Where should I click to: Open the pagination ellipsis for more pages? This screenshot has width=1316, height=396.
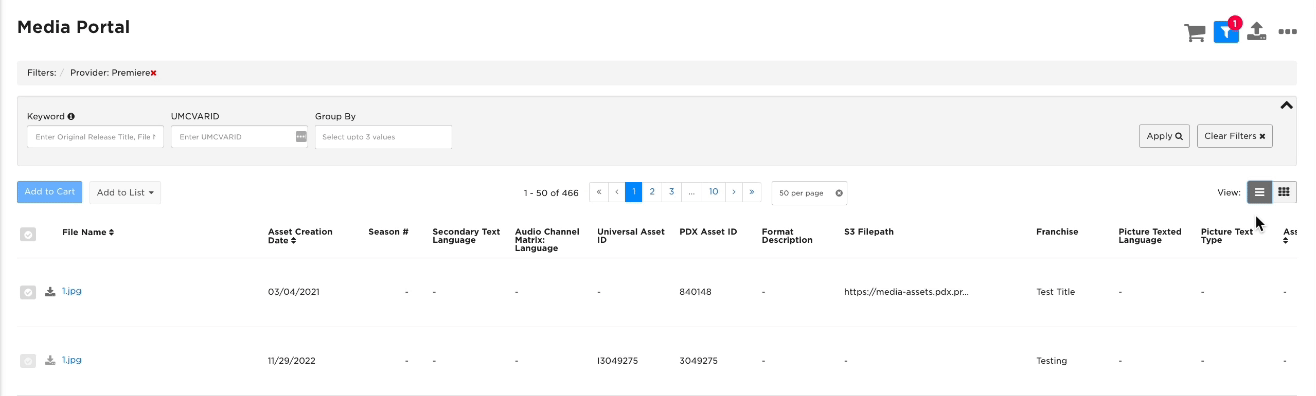(691, 192)
